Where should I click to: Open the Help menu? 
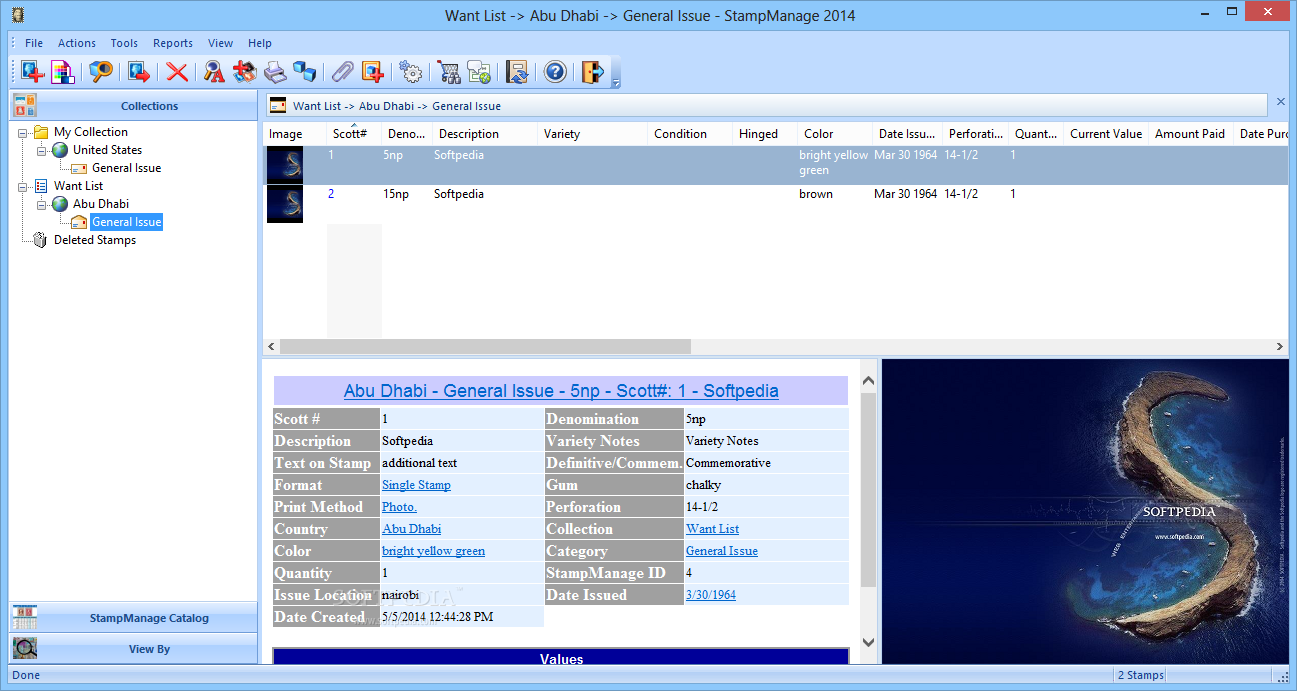pos(260,43)
